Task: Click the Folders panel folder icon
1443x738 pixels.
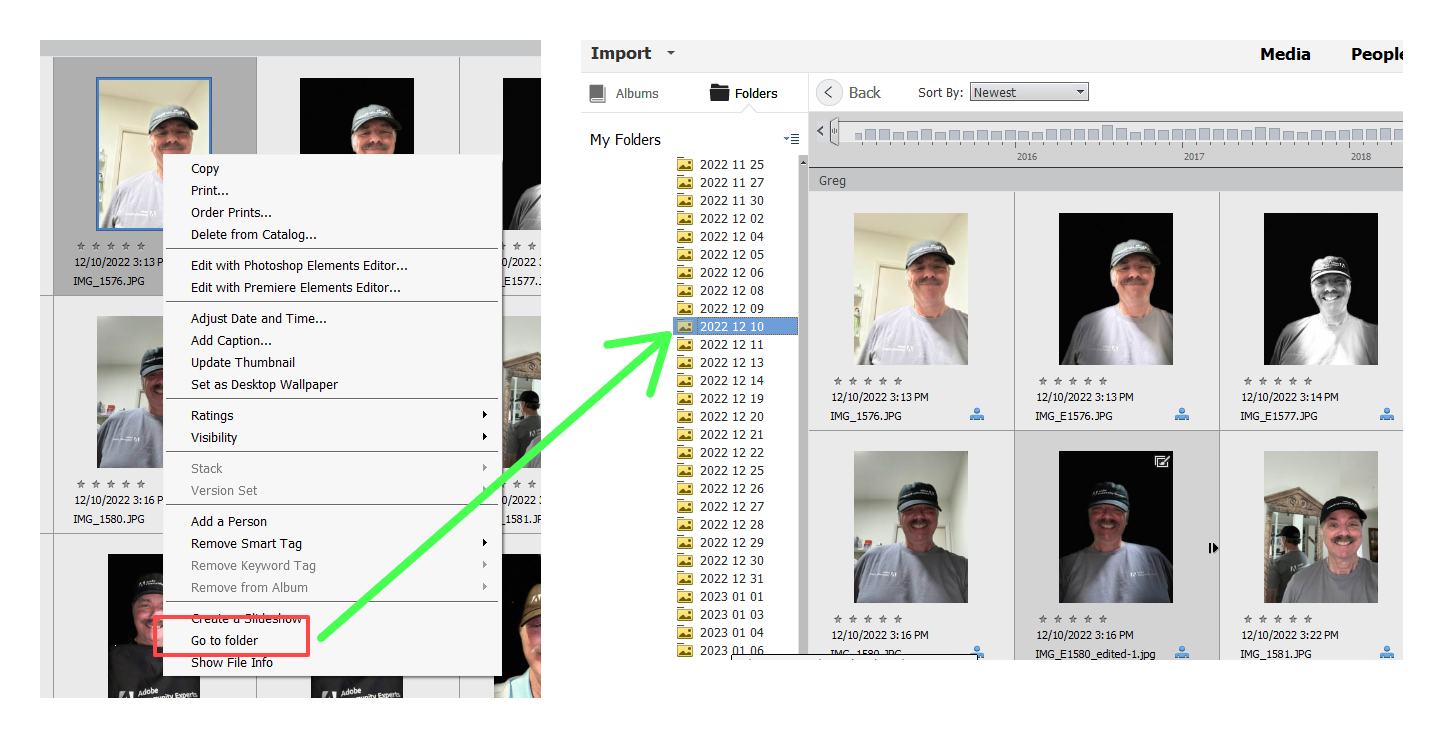Action: point(718,92)
